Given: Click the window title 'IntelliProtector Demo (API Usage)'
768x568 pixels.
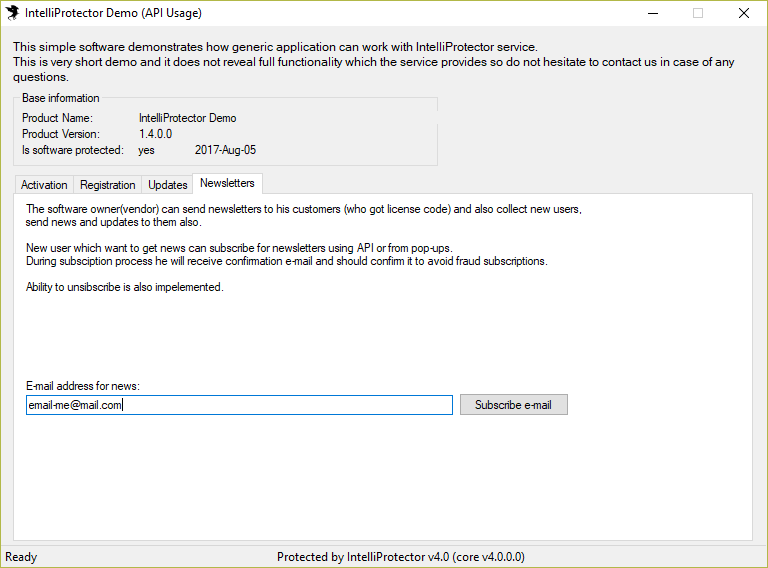Looking at the screenshot, I should coord(113,13).
